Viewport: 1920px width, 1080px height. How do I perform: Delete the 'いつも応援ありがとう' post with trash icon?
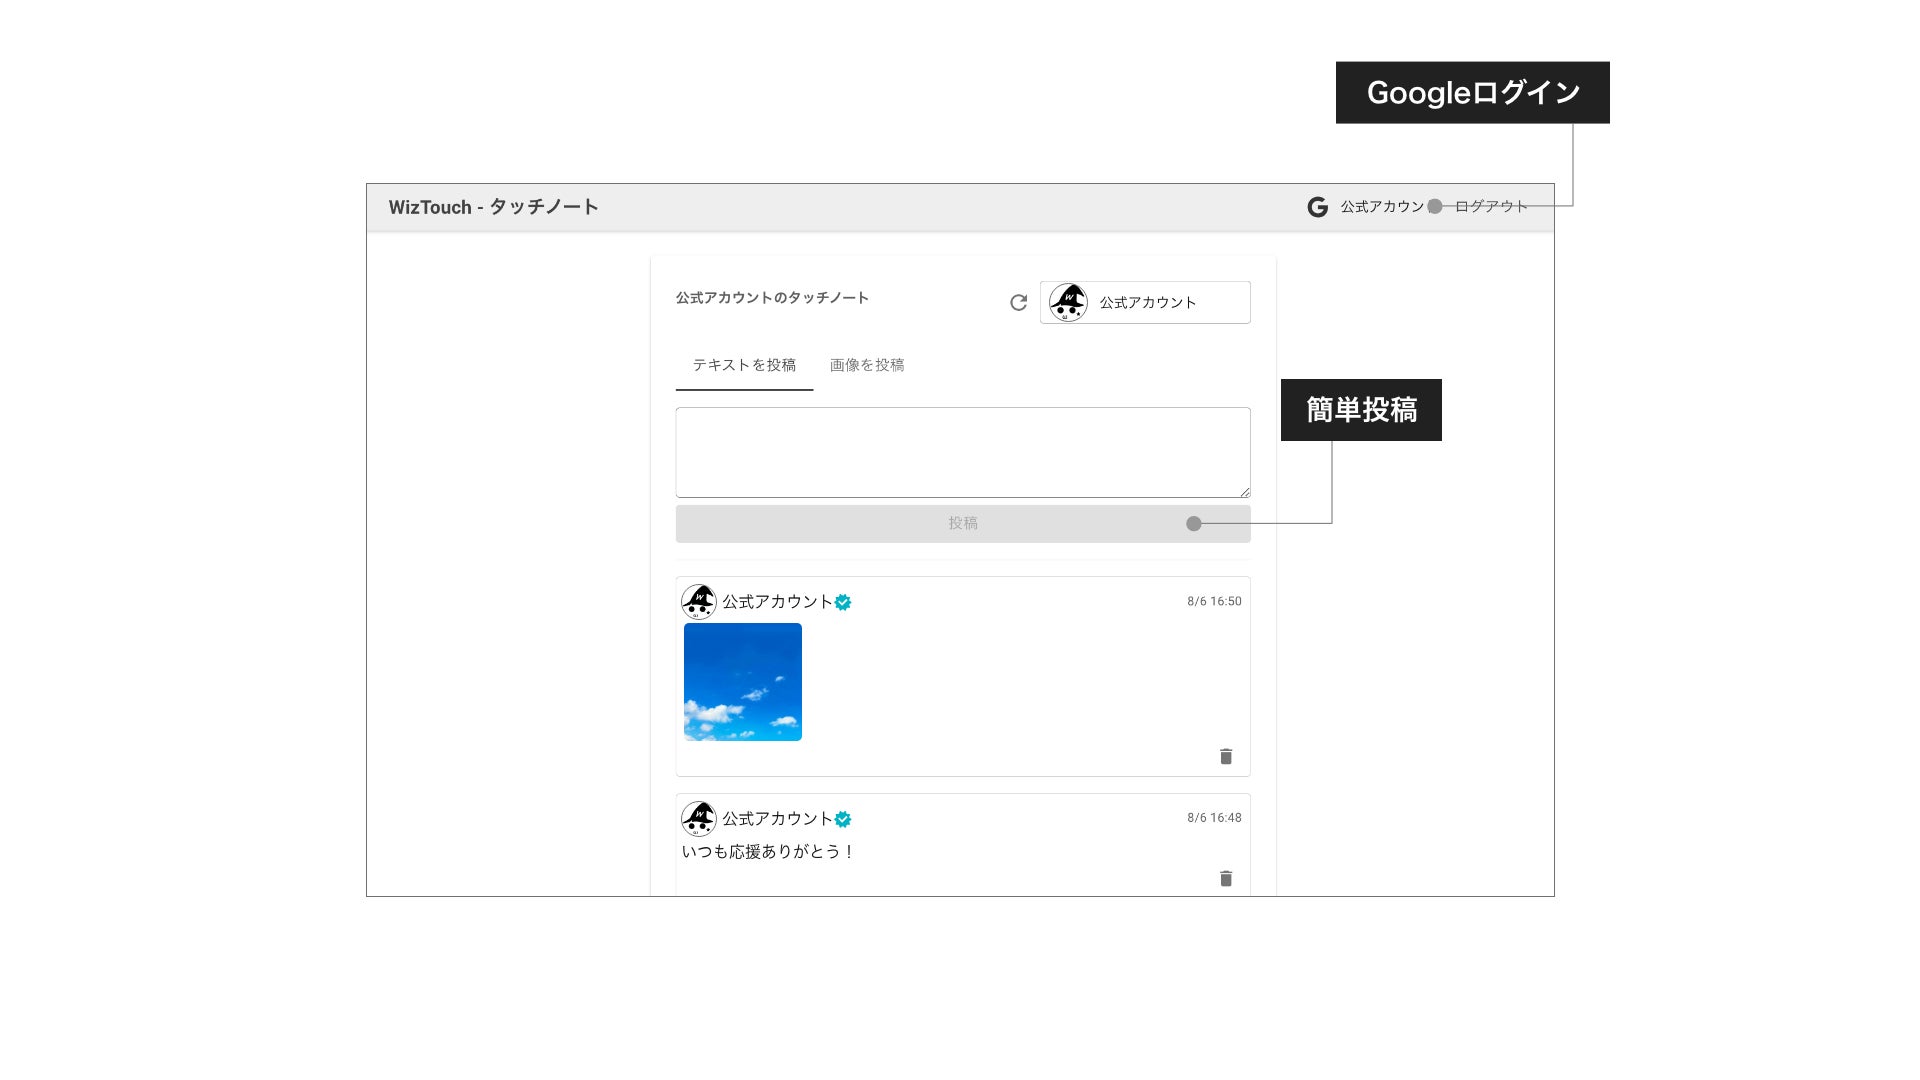pos(1226,878)
